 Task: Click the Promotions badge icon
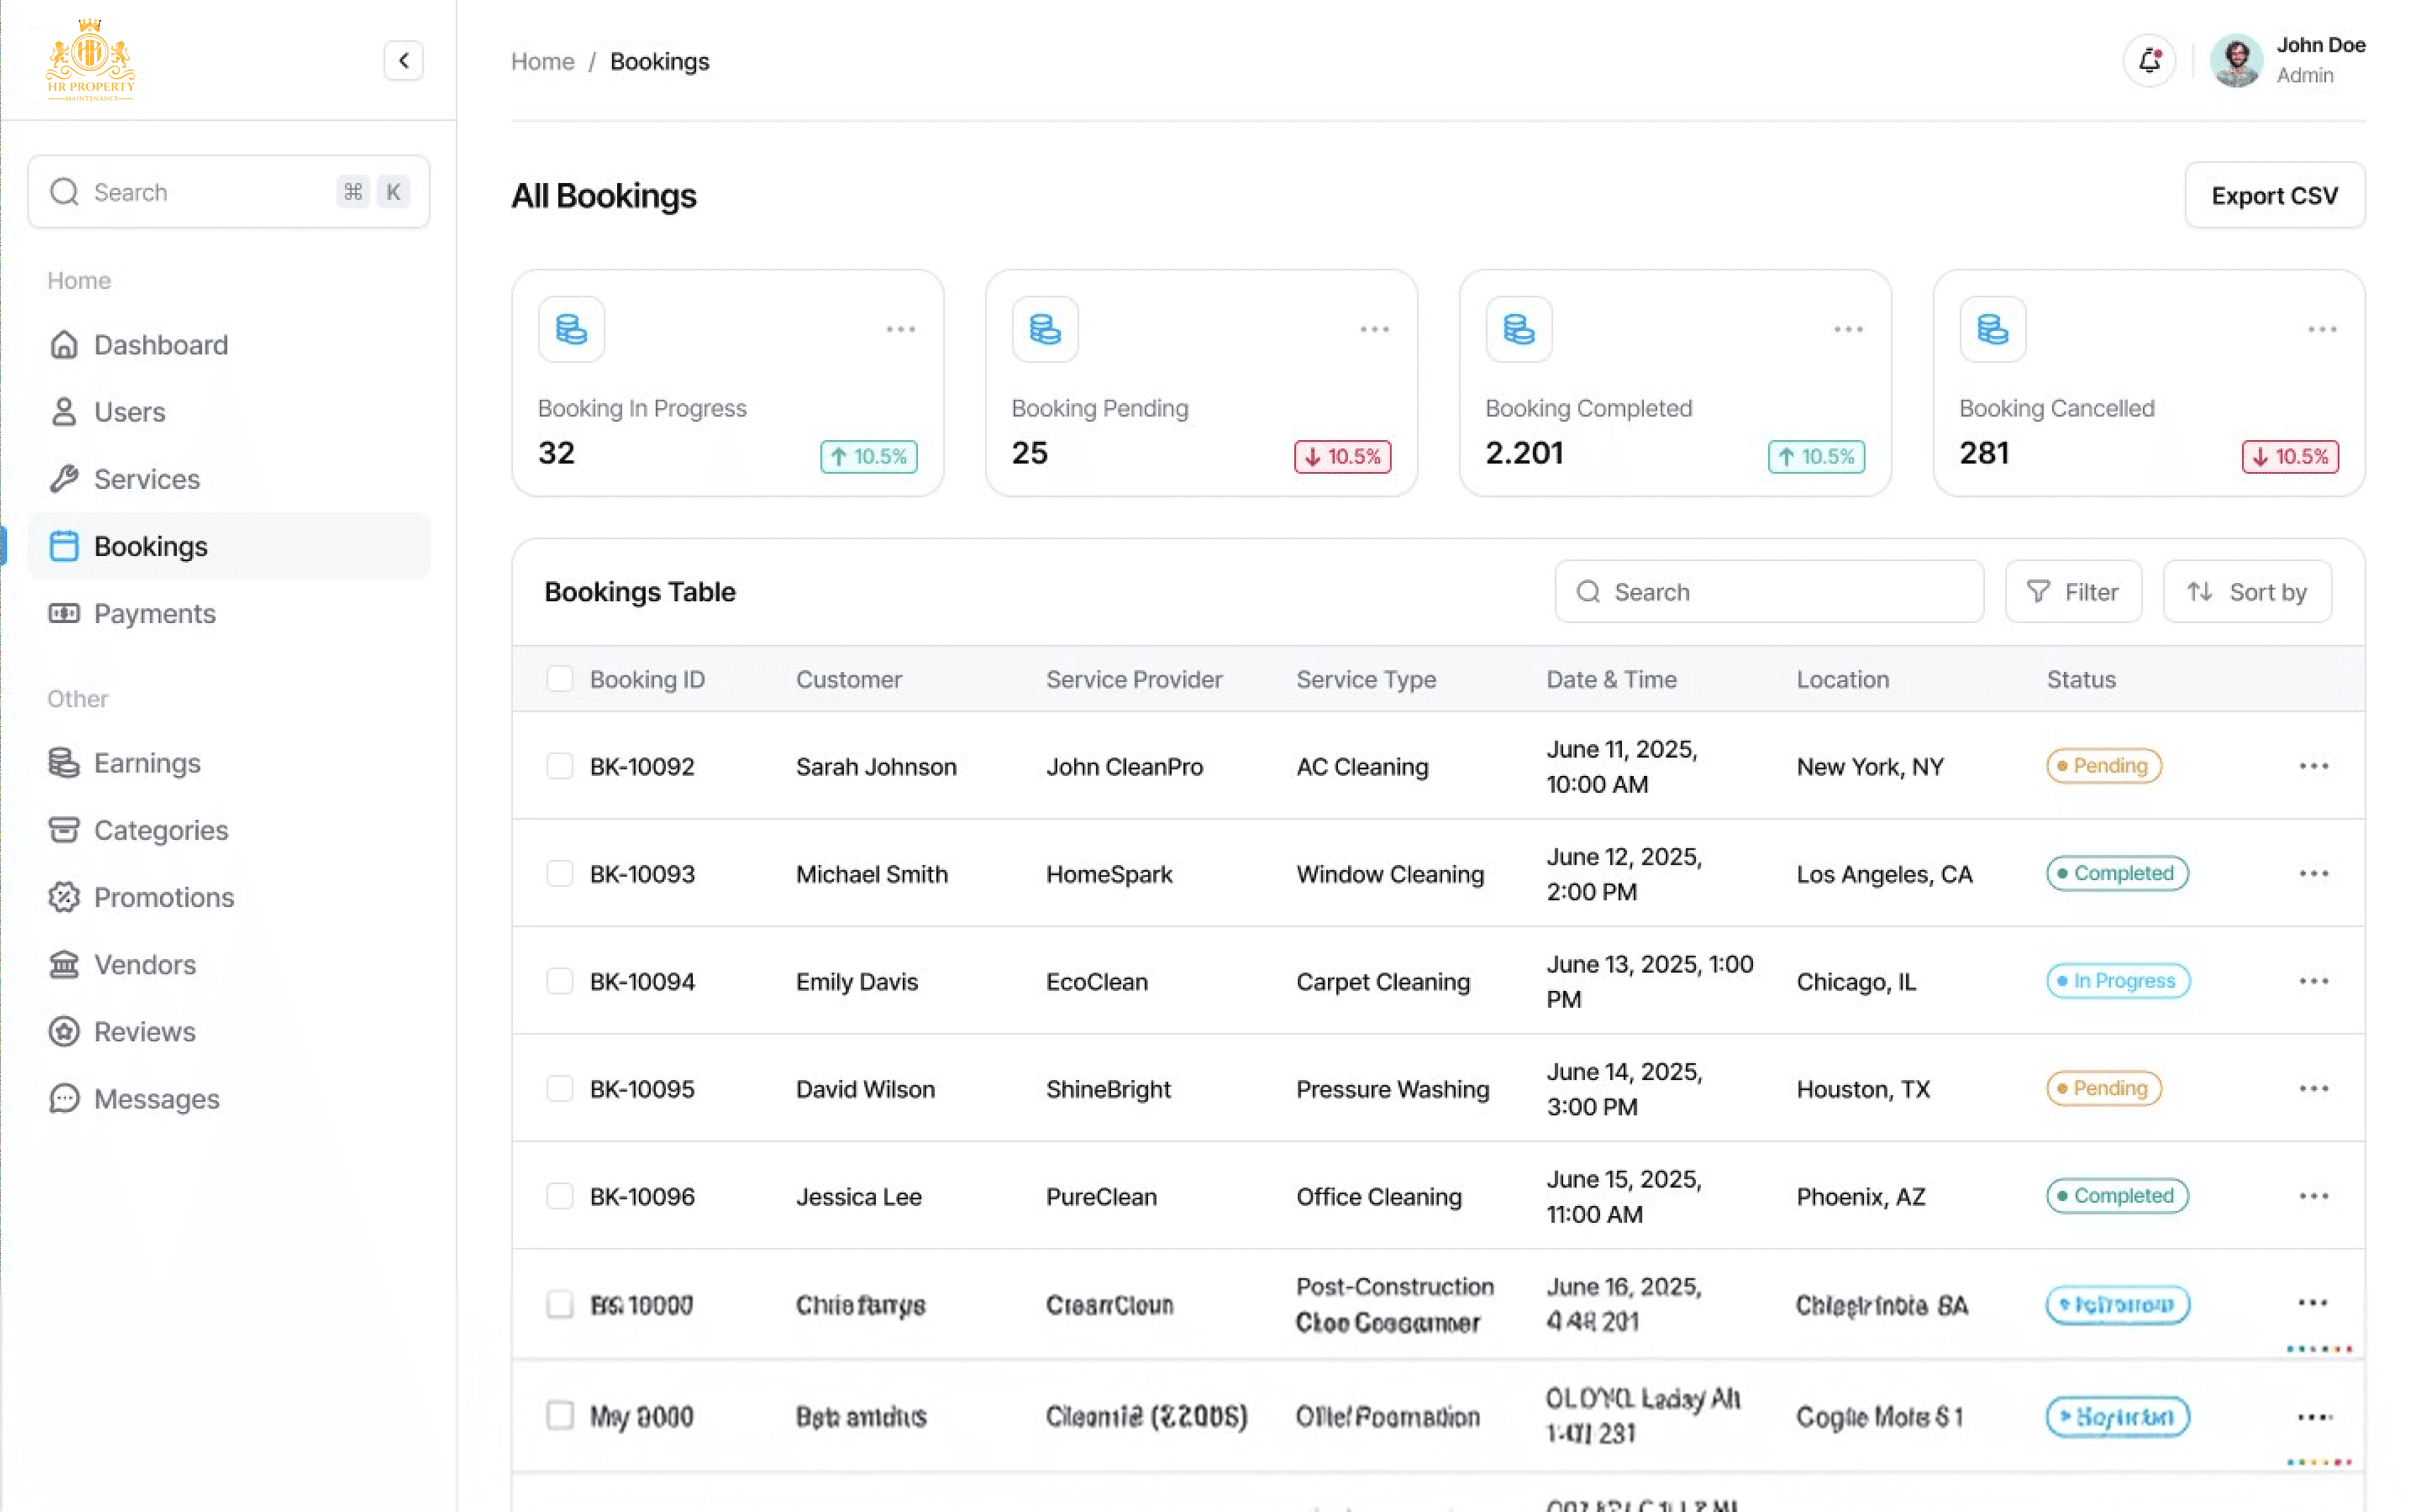[64, 897]
